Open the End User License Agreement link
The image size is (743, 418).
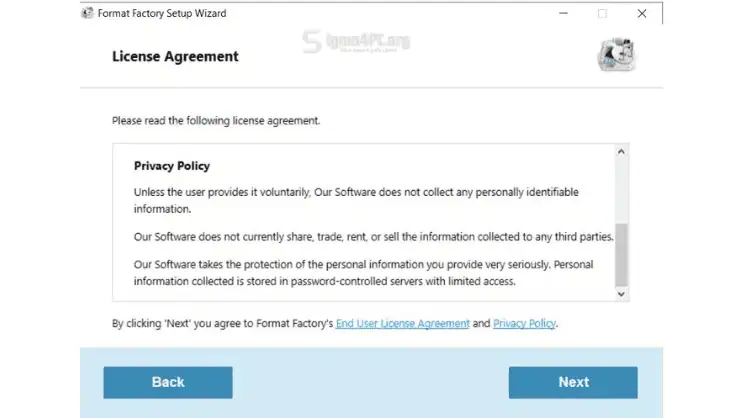[x=402, y=324]
